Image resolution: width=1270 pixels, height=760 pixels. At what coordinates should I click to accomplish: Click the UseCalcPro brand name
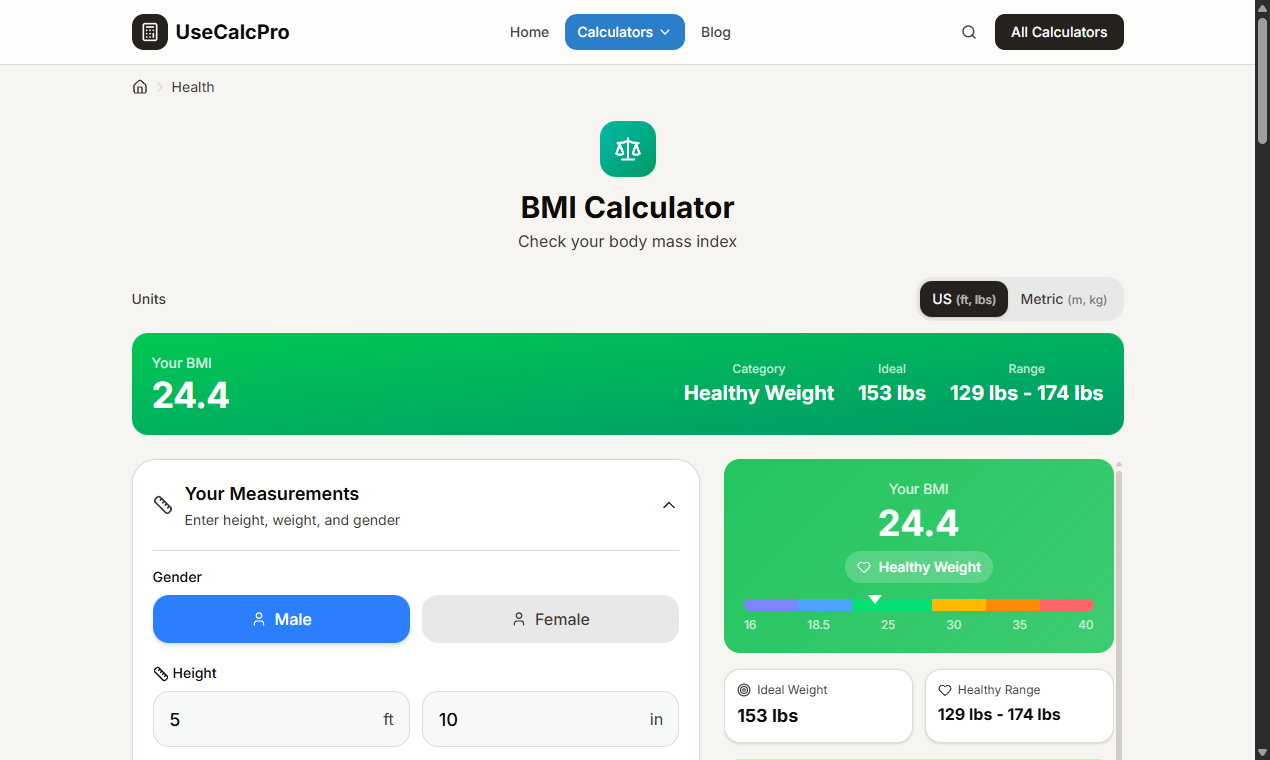tap(233, 32)
